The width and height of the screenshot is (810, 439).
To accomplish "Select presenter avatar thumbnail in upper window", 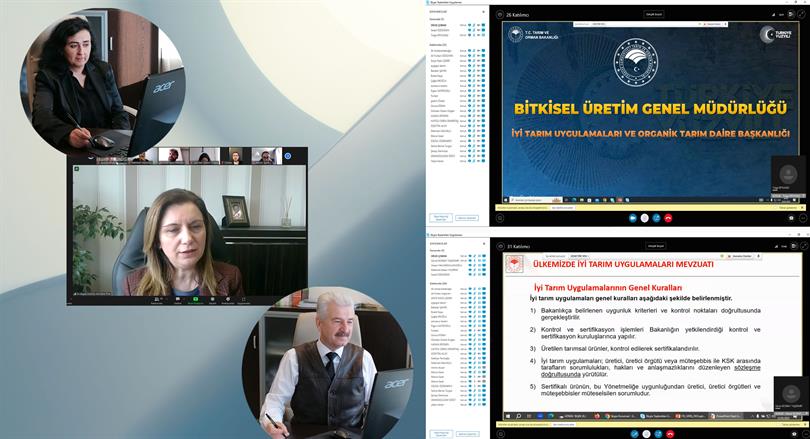I will pyautogui.click(x=788, y=175).
